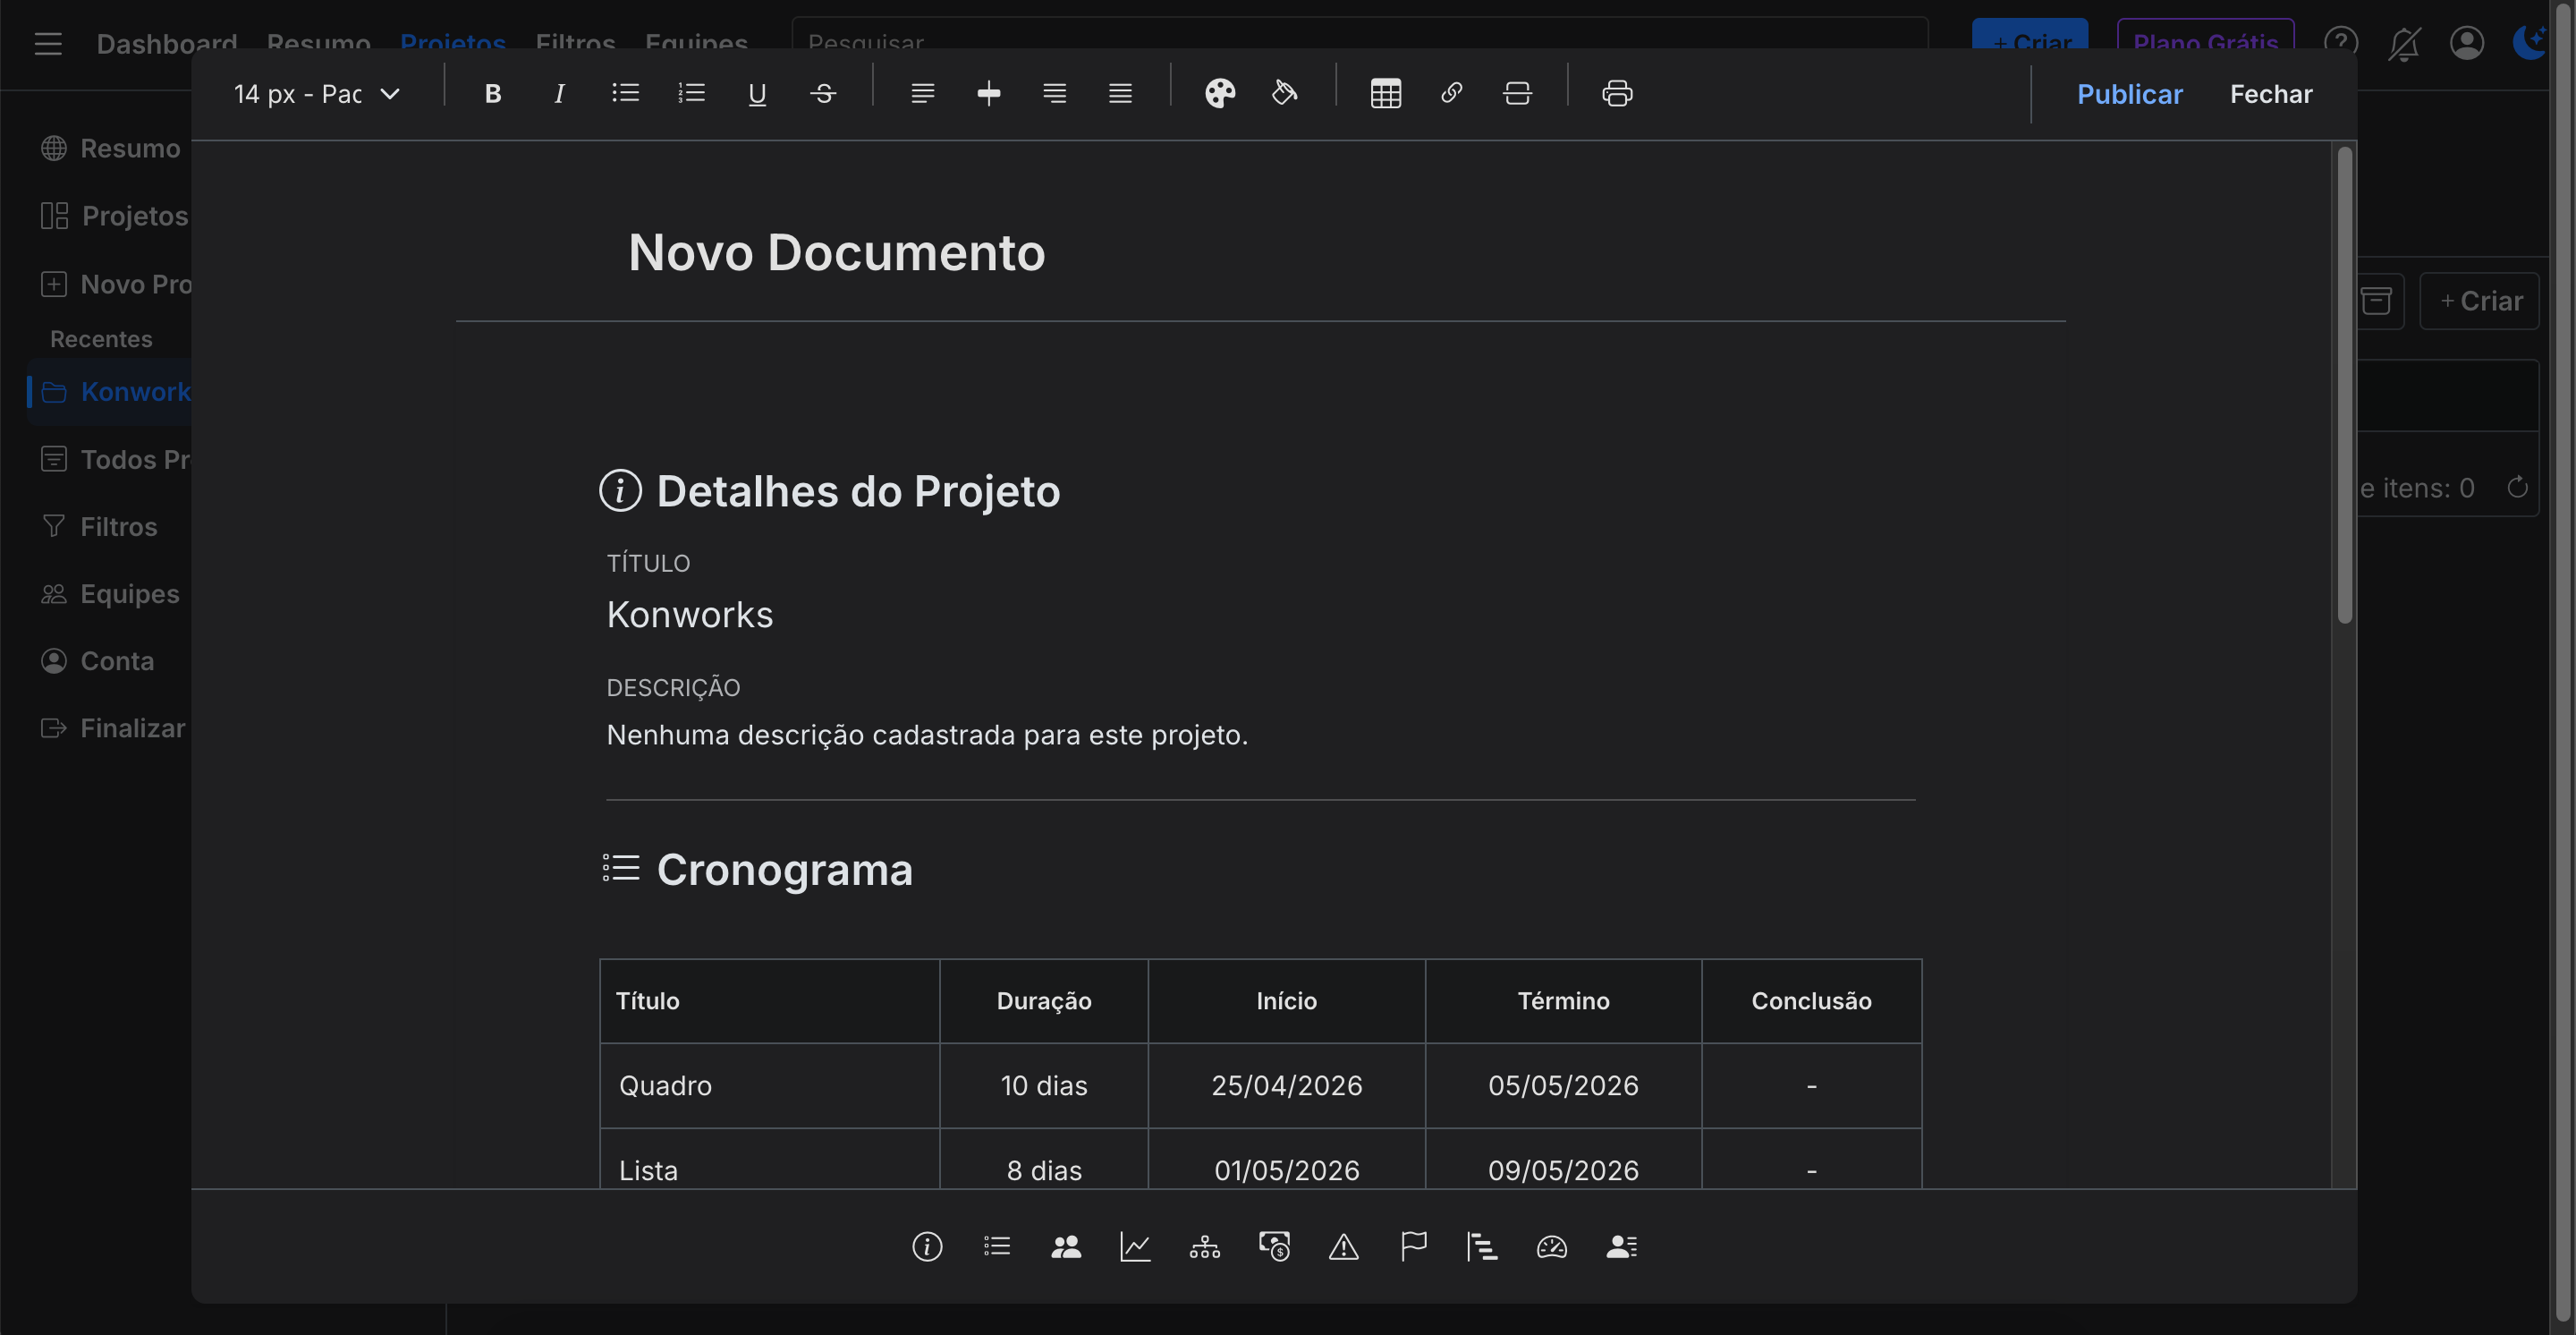The height and width of the screenshot is (1335, 2576).
Task: Click the 25/04/2026 start date cell
Action: point(1287,1086)
